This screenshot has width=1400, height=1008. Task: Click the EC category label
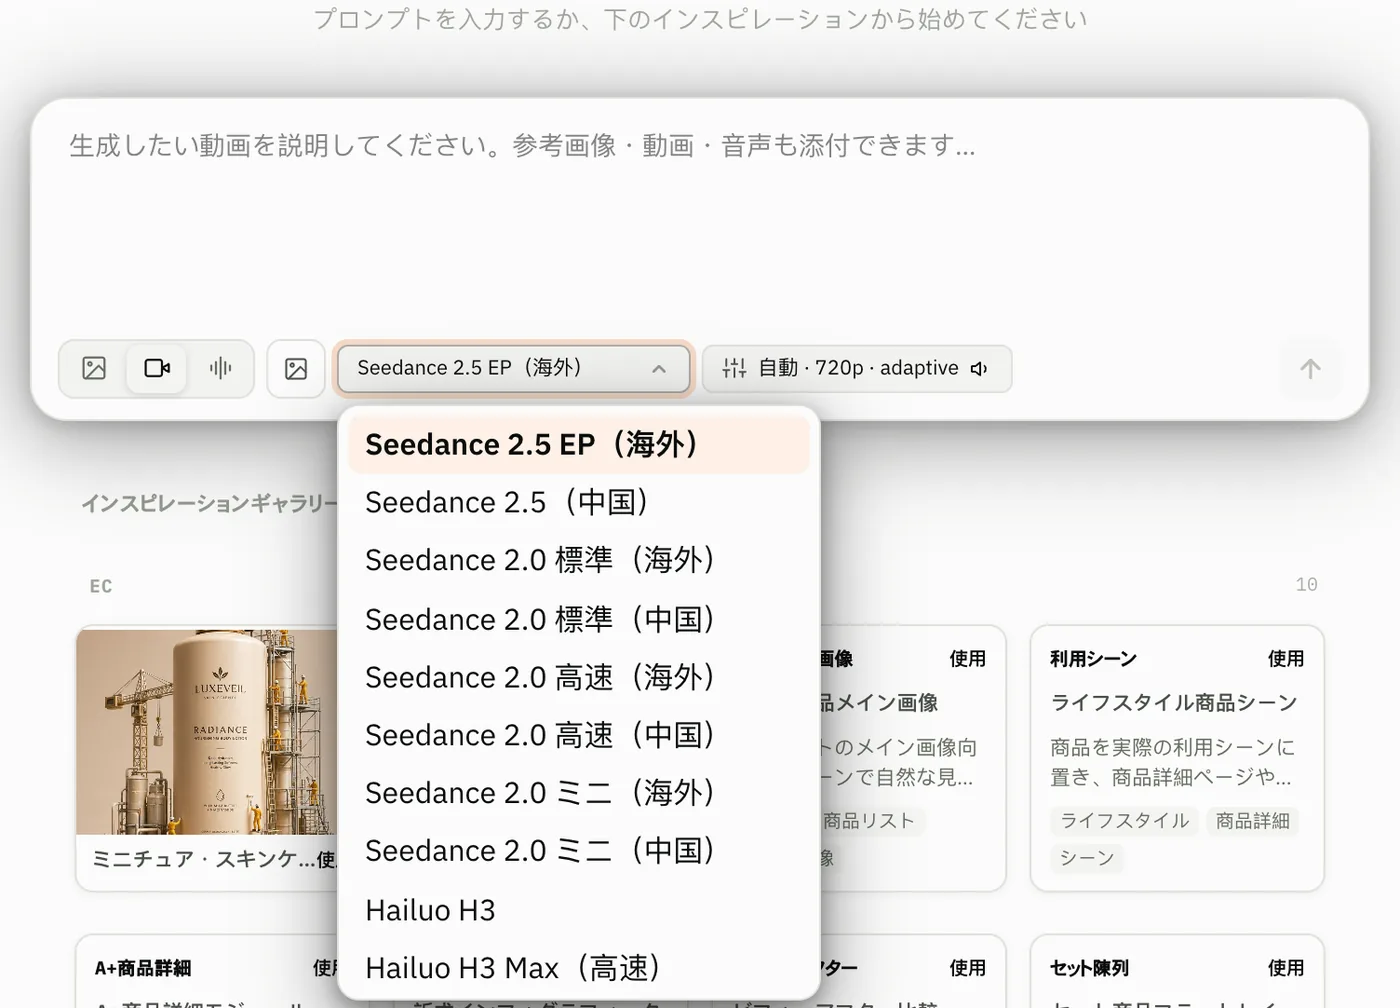tap(101, 586)
